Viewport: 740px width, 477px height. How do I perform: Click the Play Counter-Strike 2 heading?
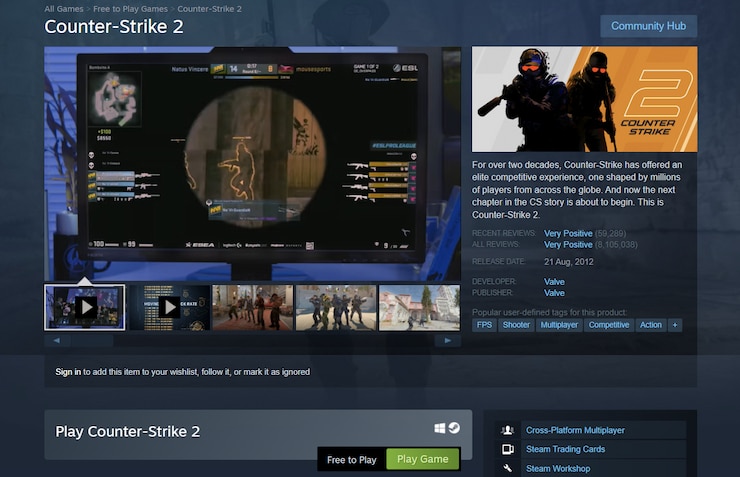pyautogui.click(x=127, y=432)
